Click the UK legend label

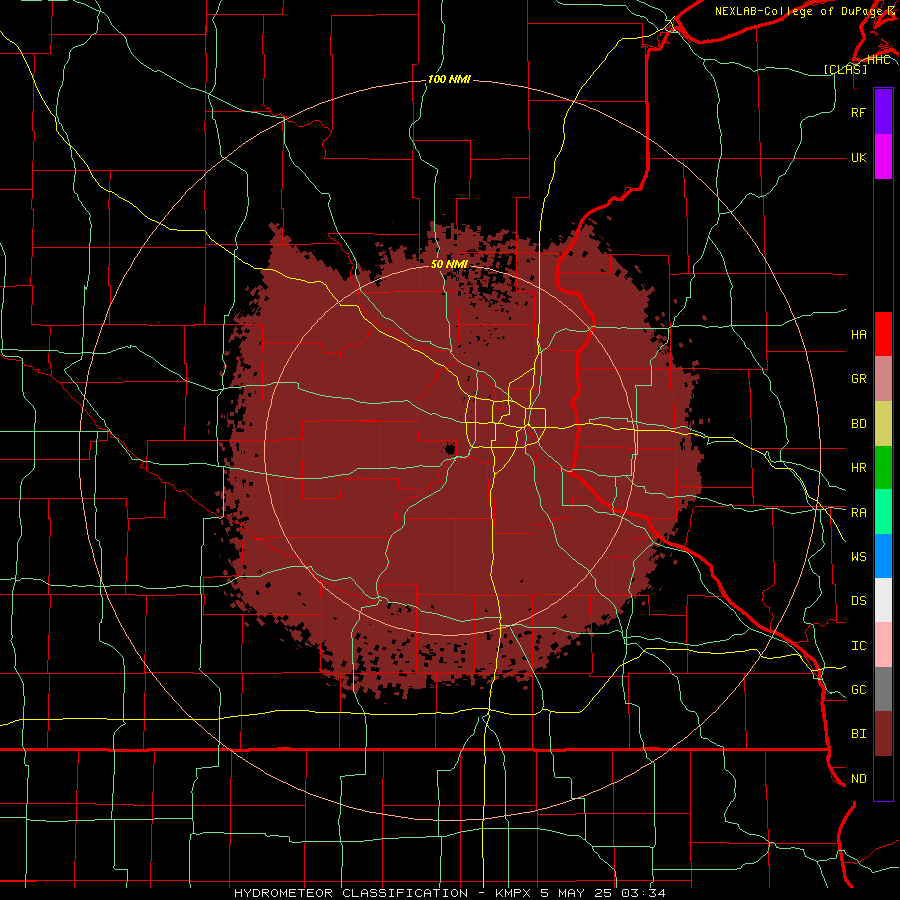tap(858, 157)
